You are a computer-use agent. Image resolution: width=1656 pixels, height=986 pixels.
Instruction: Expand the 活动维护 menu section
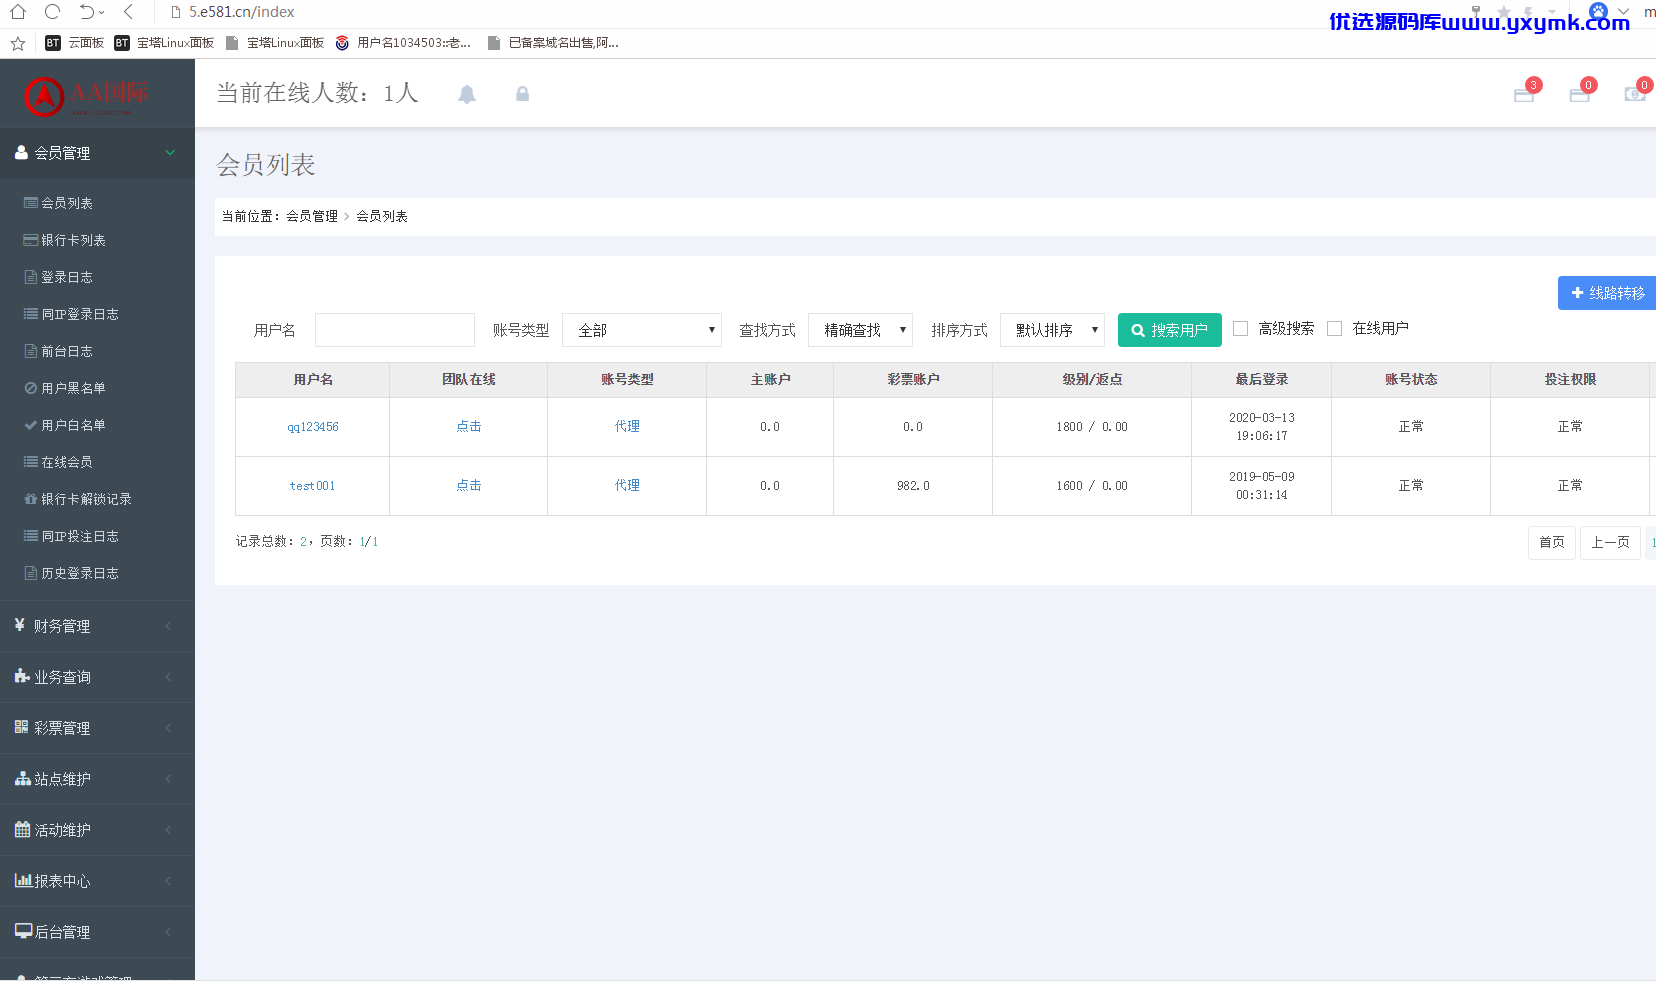click(x=97, y=830)
